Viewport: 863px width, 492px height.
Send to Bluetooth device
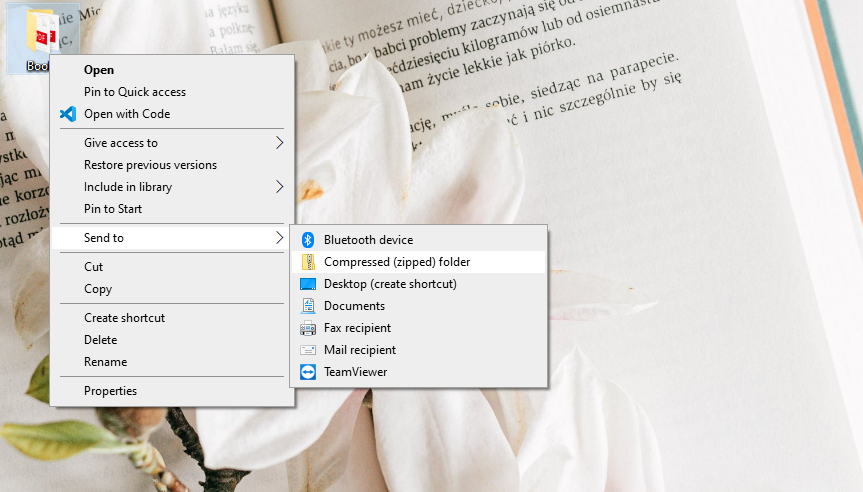[x=419, y=240]
